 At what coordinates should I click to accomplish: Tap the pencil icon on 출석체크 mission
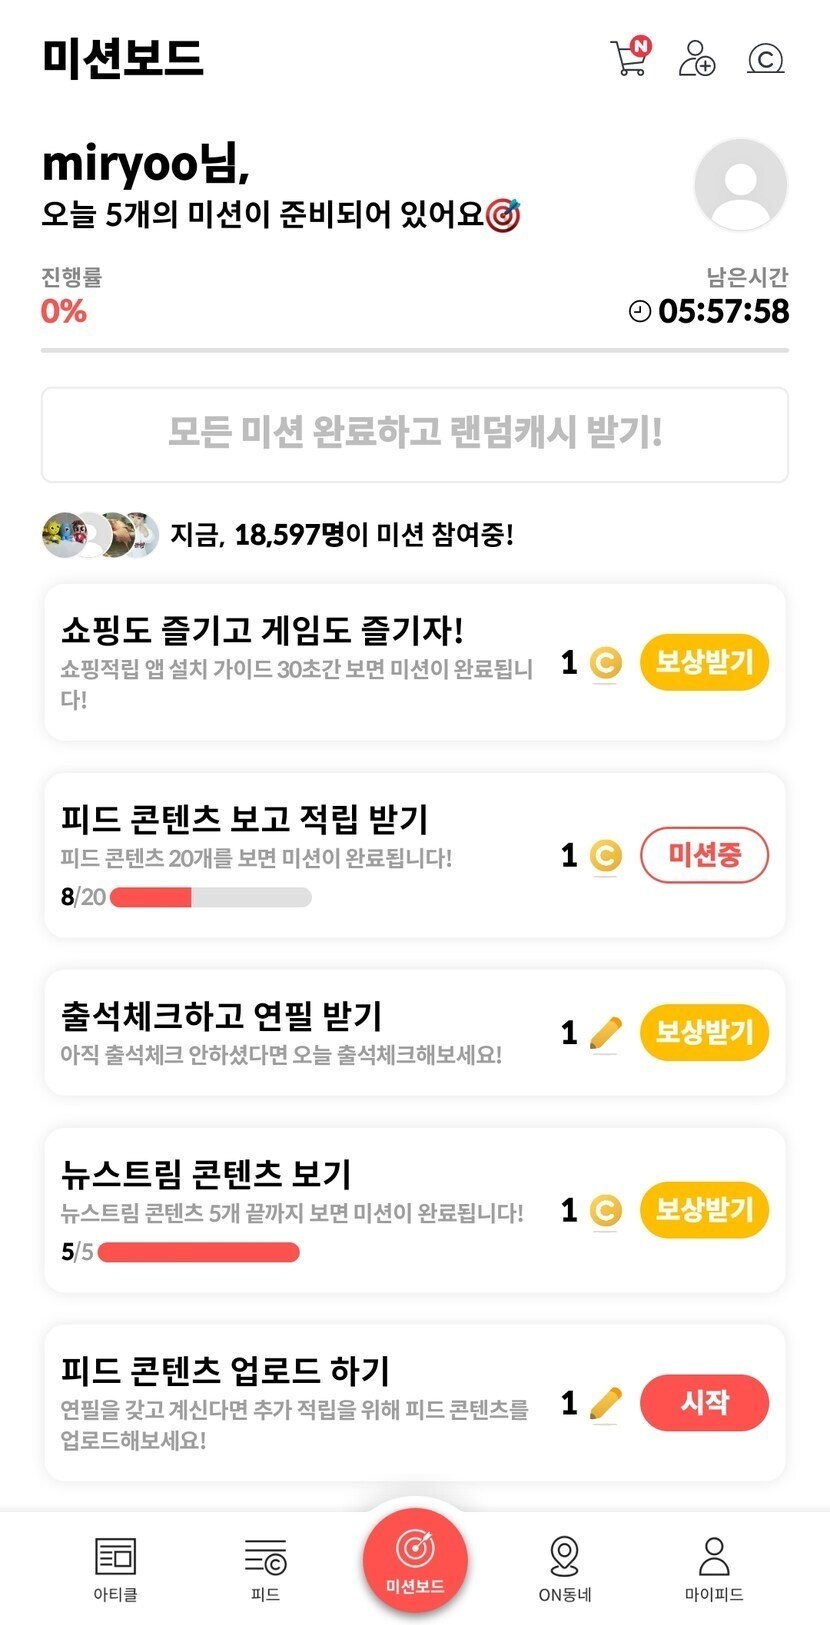point(605,1033)
